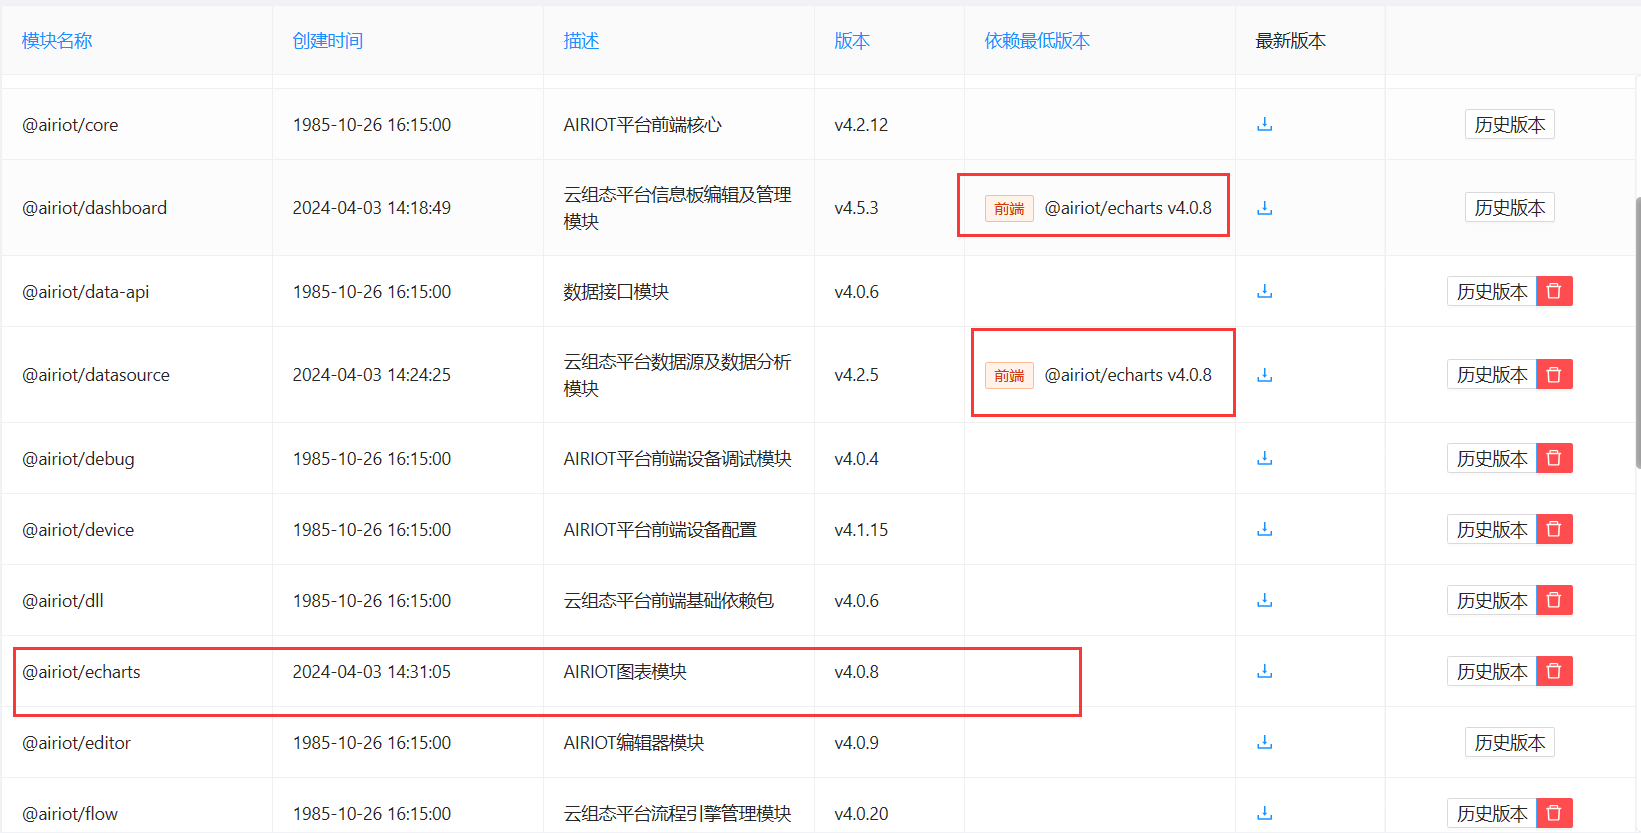Image resolution: width=1641 pixels, height=833 pixels.
Task: Open 历史版本 for @airiot/datasource
Action: [x=1492, y=374]
